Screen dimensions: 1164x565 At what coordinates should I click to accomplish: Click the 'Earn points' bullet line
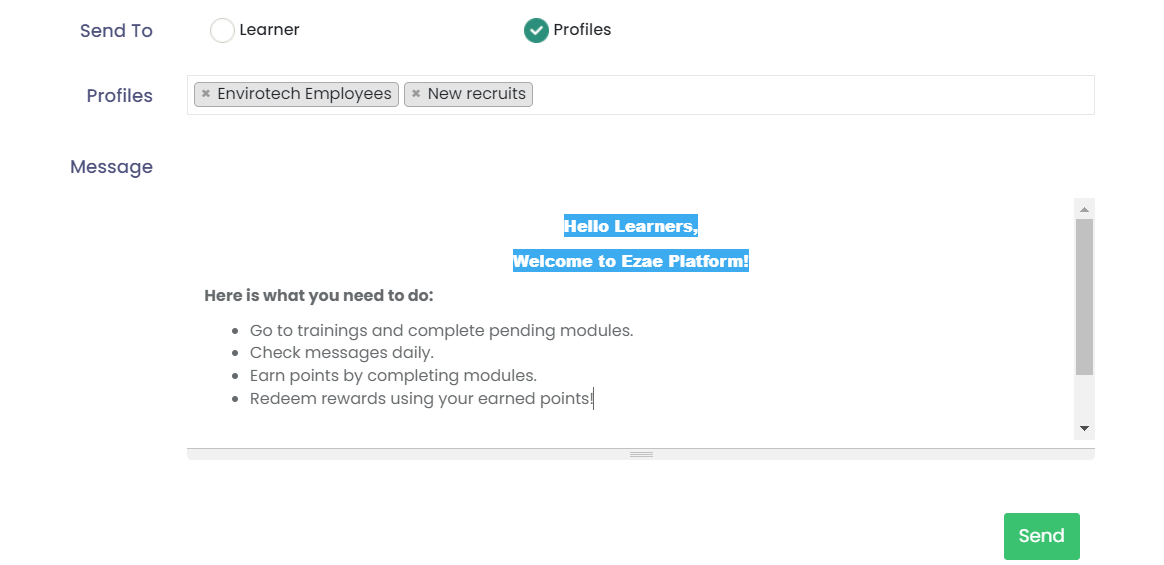coord(393,376)
